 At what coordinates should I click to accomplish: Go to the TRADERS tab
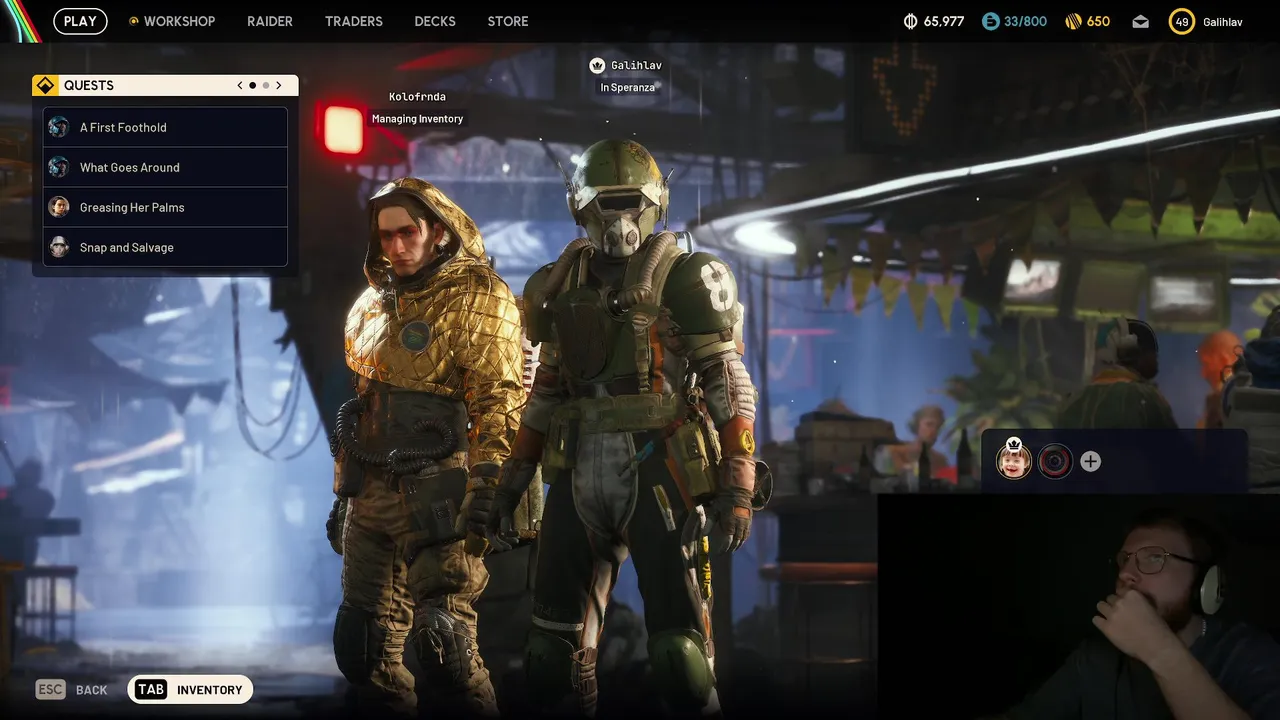[354, 21]
